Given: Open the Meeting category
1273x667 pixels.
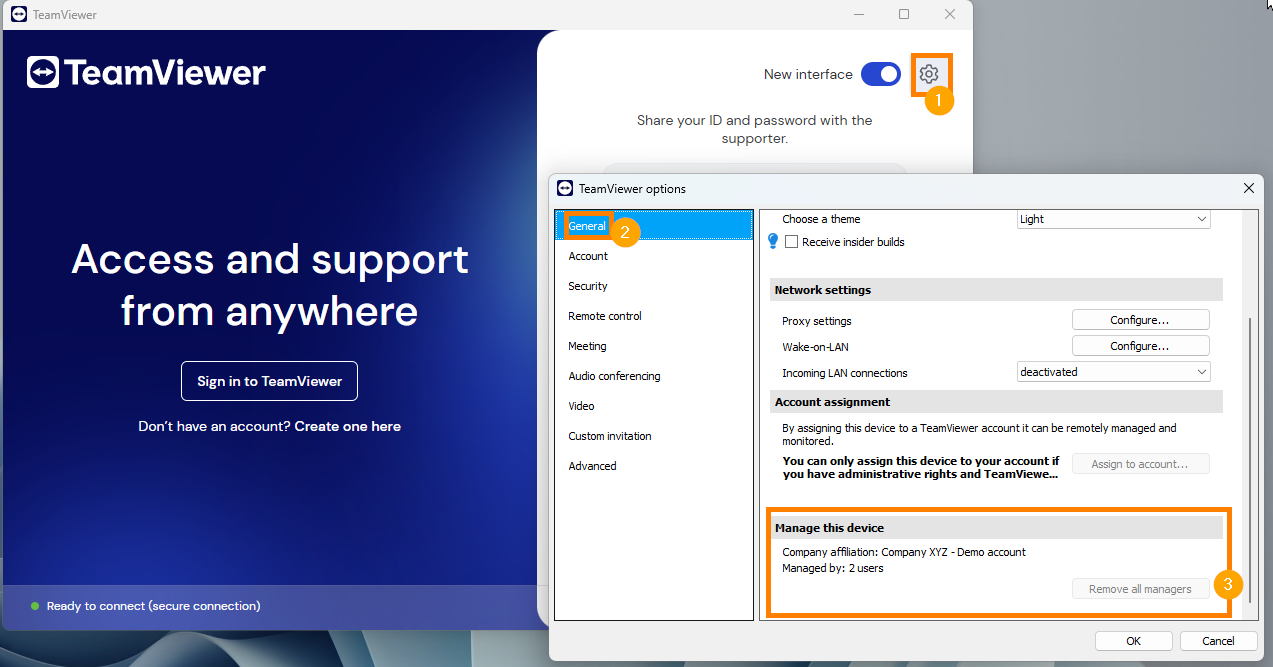Looking at the screenshot, I should 654,346.
